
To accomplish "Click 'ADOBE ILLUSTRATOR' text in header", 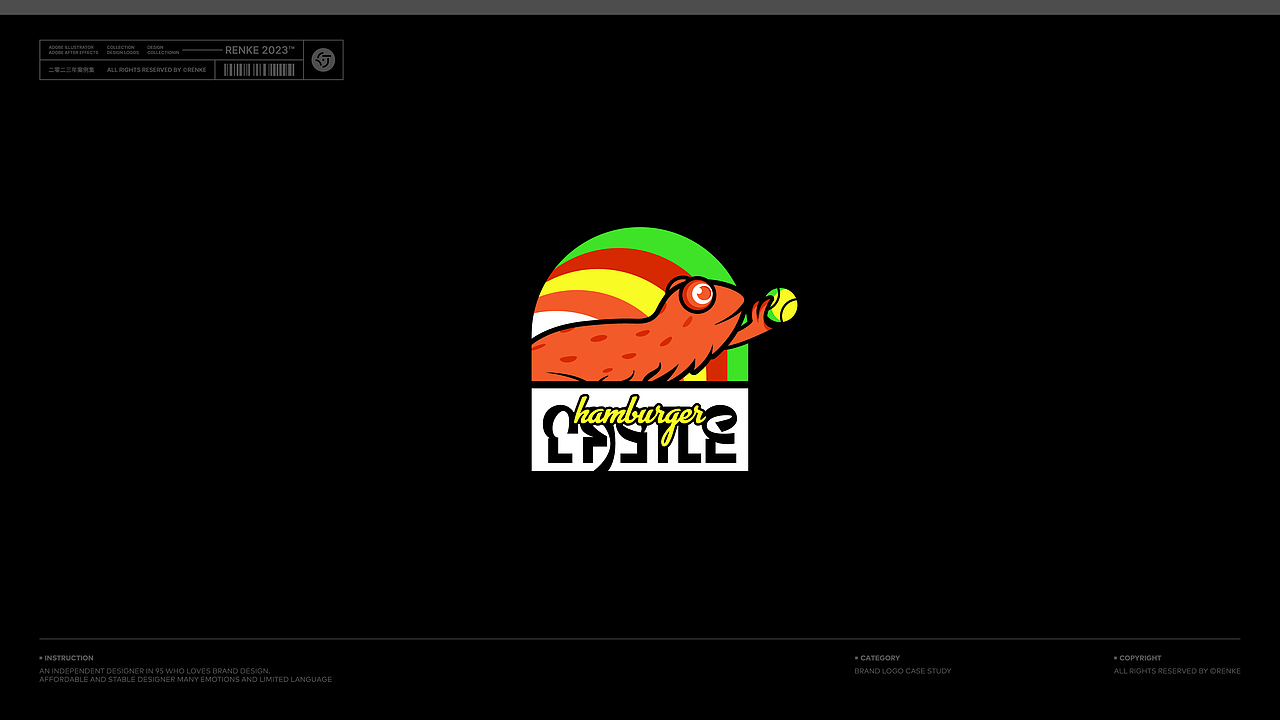I will tap(71, 47).
